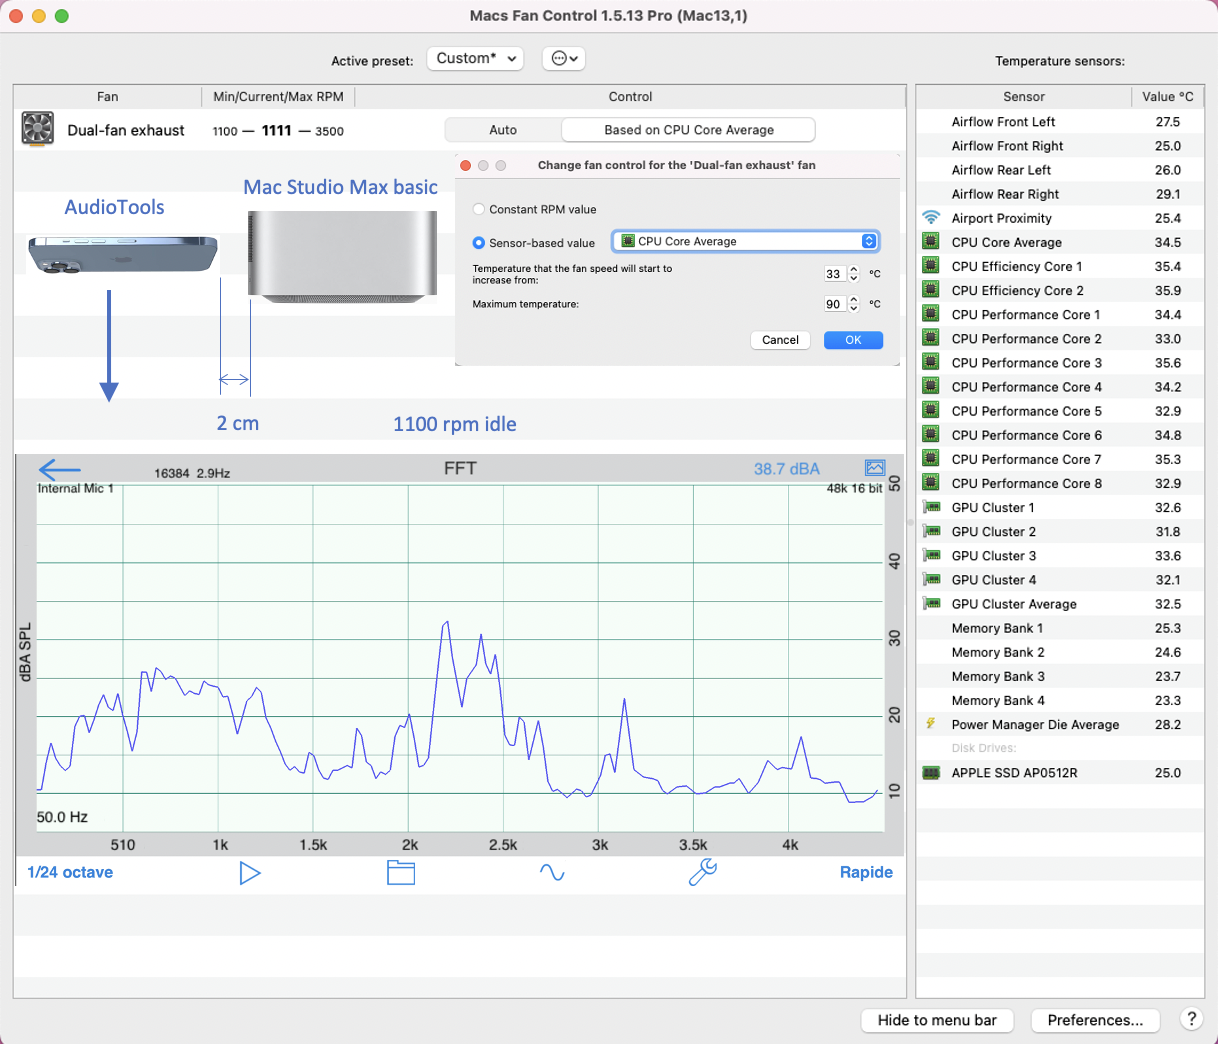The height and width of the screenshot is (1044, 1218).
Task: Click the 38.7 dBA level readout
Action: click(x=787, y=469)
